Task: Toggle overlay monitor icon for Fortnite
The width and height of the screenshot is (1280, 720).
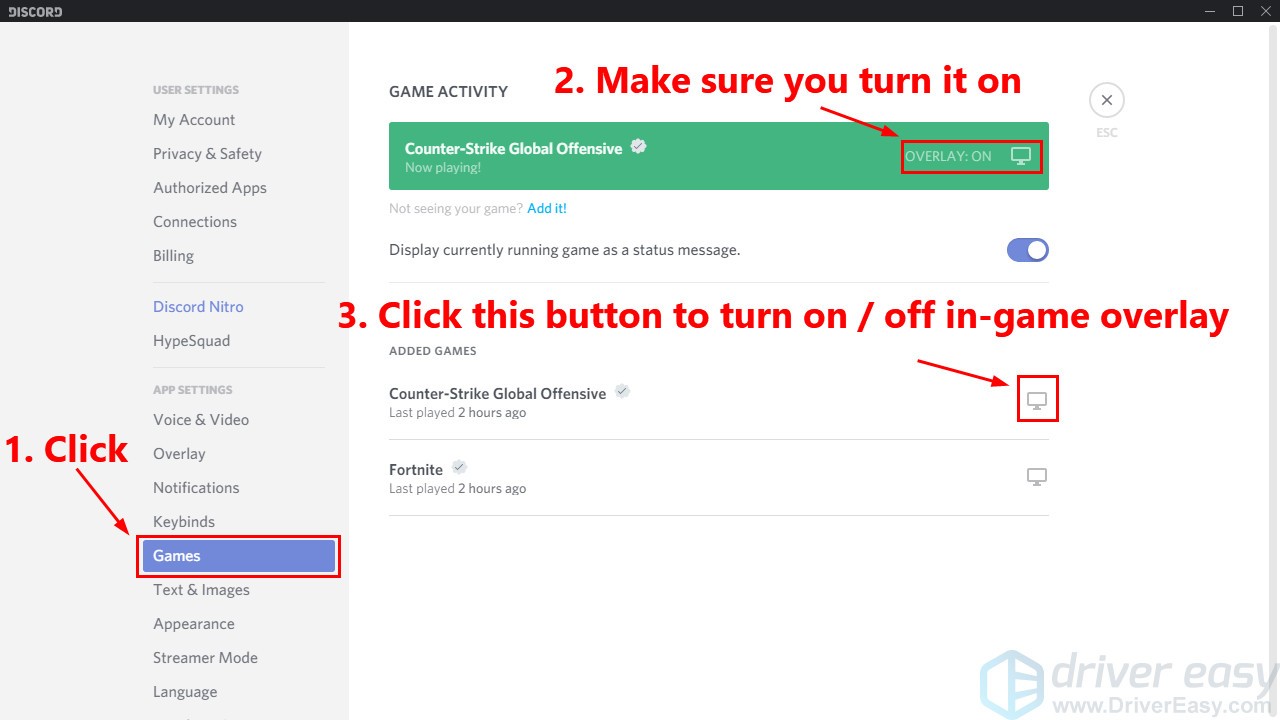Action: [x=1037, y=477]
